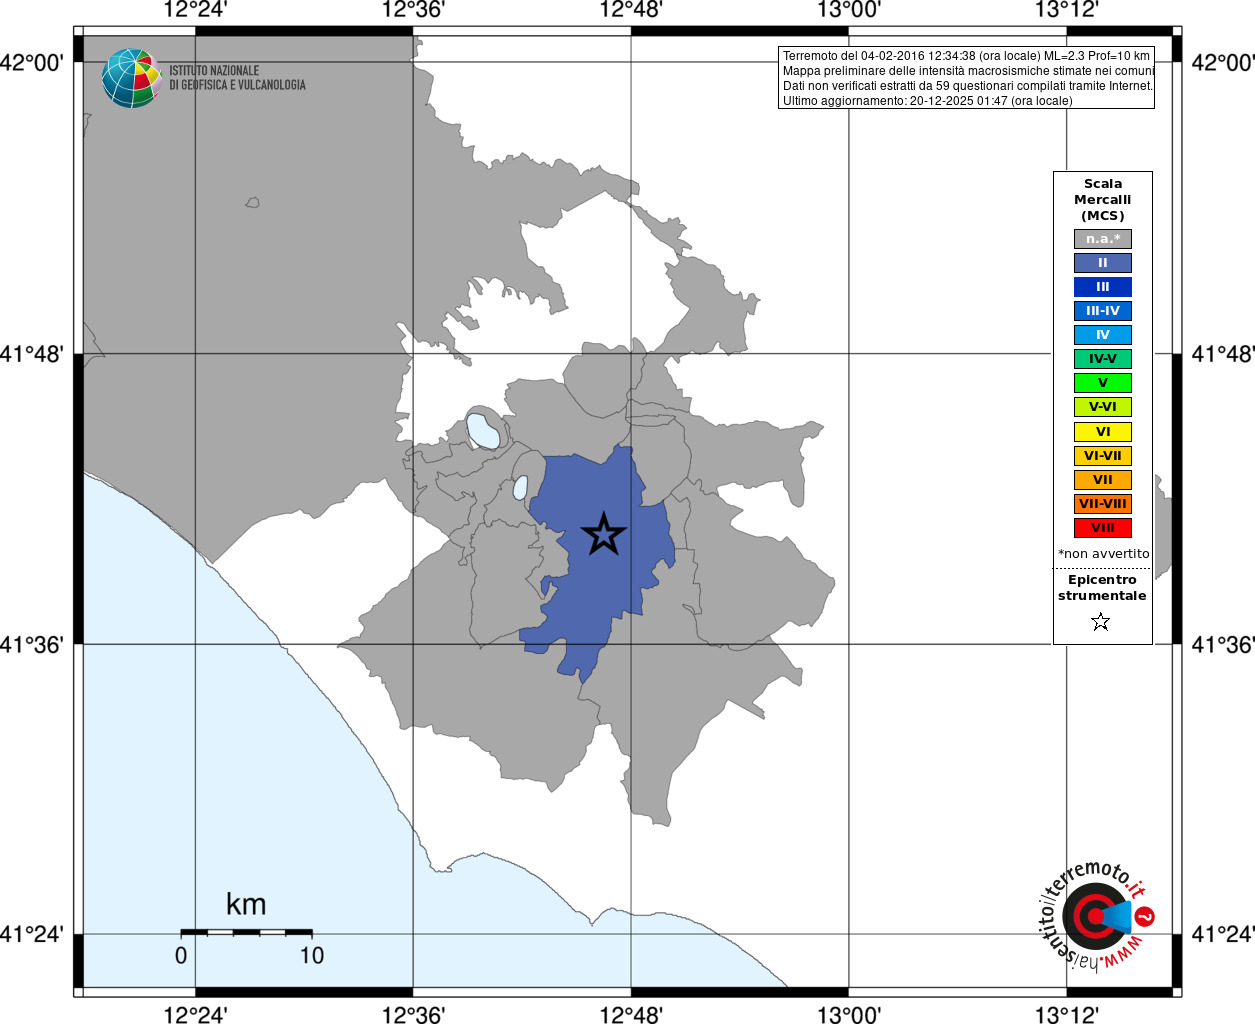Select the III intensity legend swatch
This screenshot has height=1024, width=1255.
[x=1103, y=287]
